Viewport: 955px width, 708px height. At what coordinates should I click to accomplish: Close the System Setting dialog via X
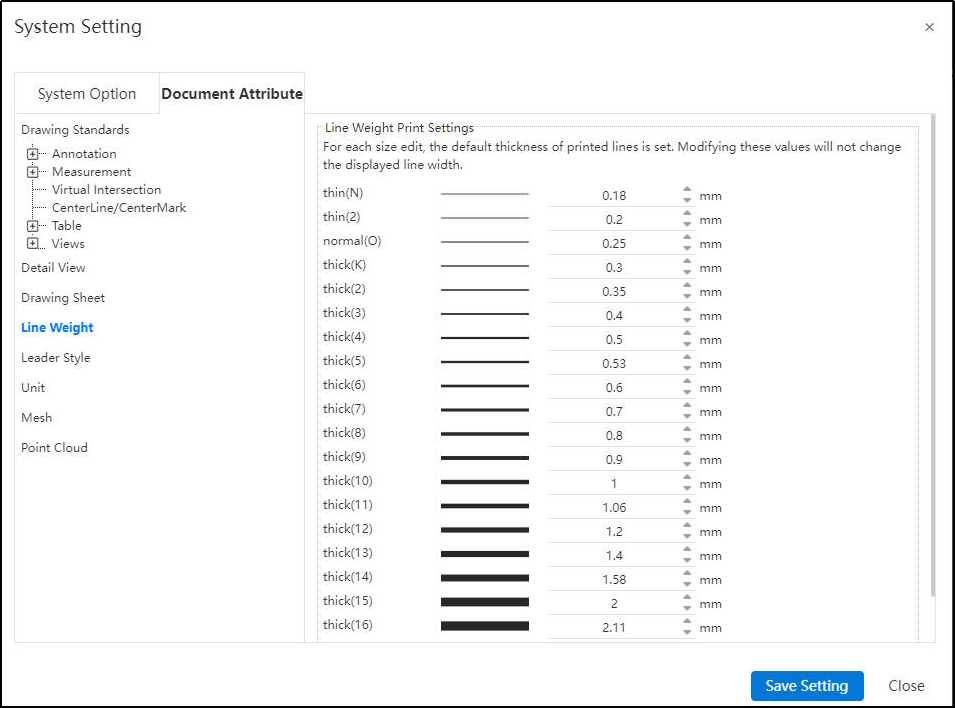929,27
